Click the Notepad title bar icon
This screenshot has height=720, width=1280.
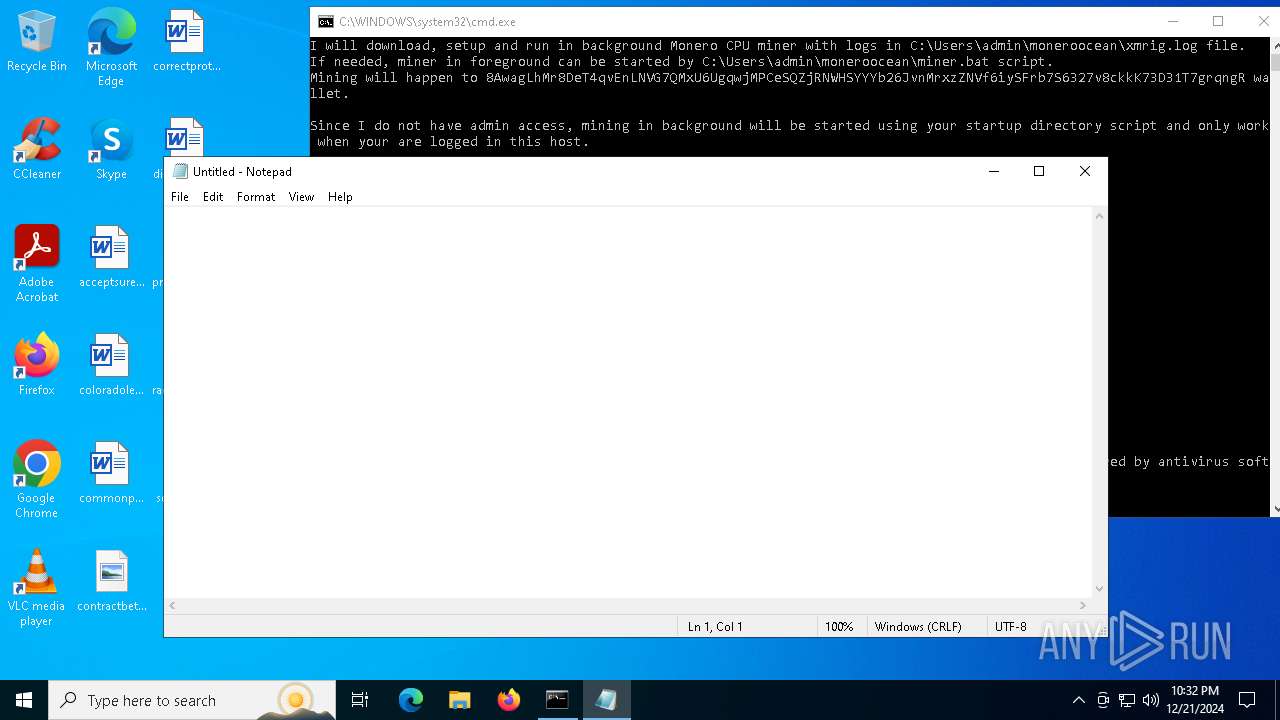coord(180,171)
